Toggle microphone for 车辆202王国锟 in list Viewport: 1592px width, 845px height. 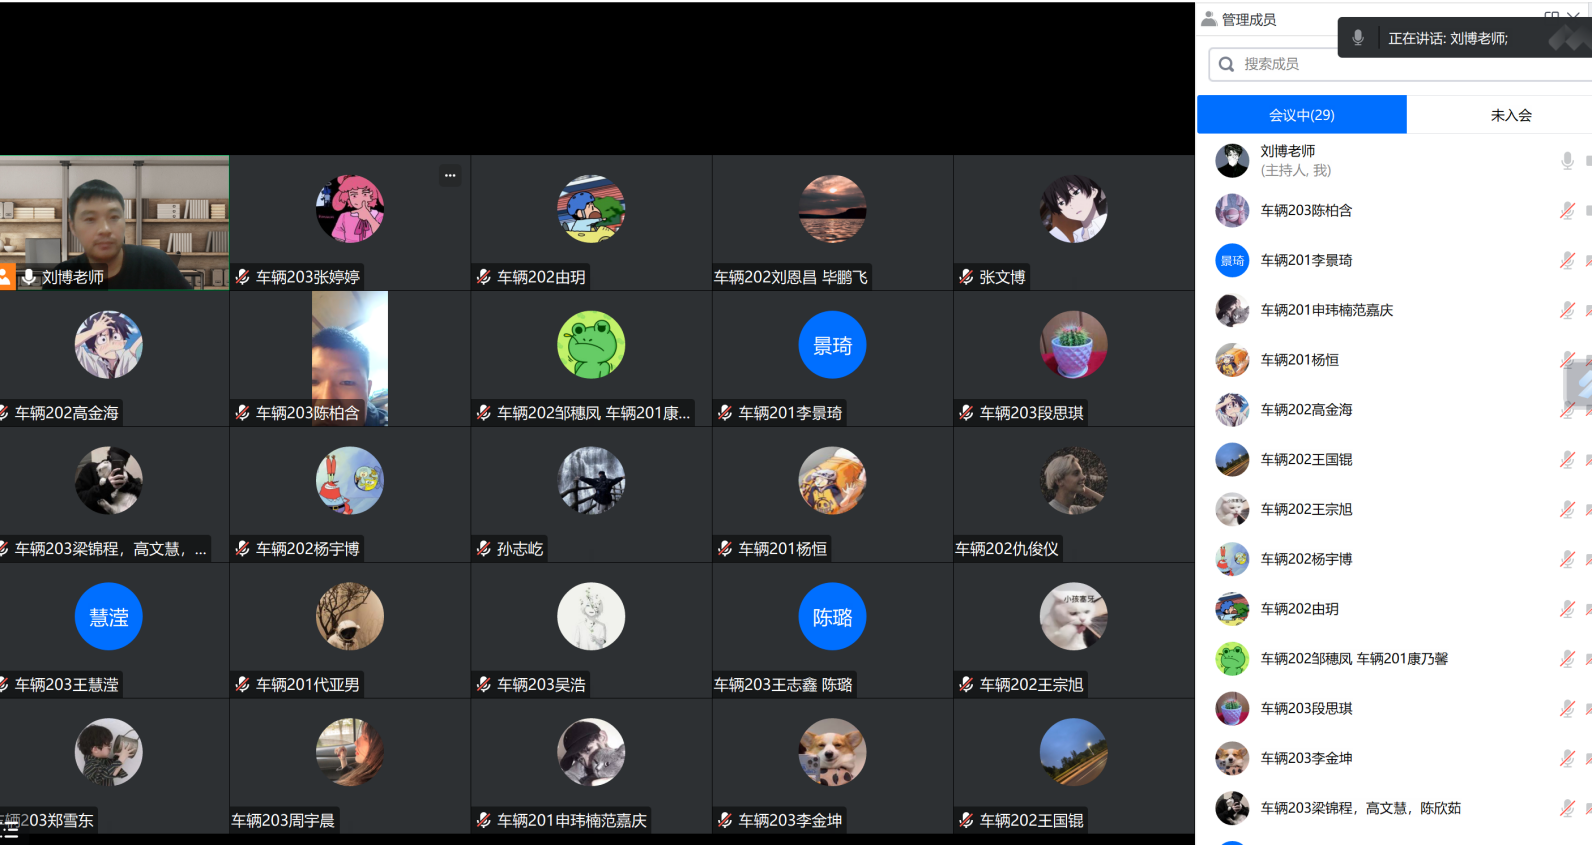point(1567,459)
